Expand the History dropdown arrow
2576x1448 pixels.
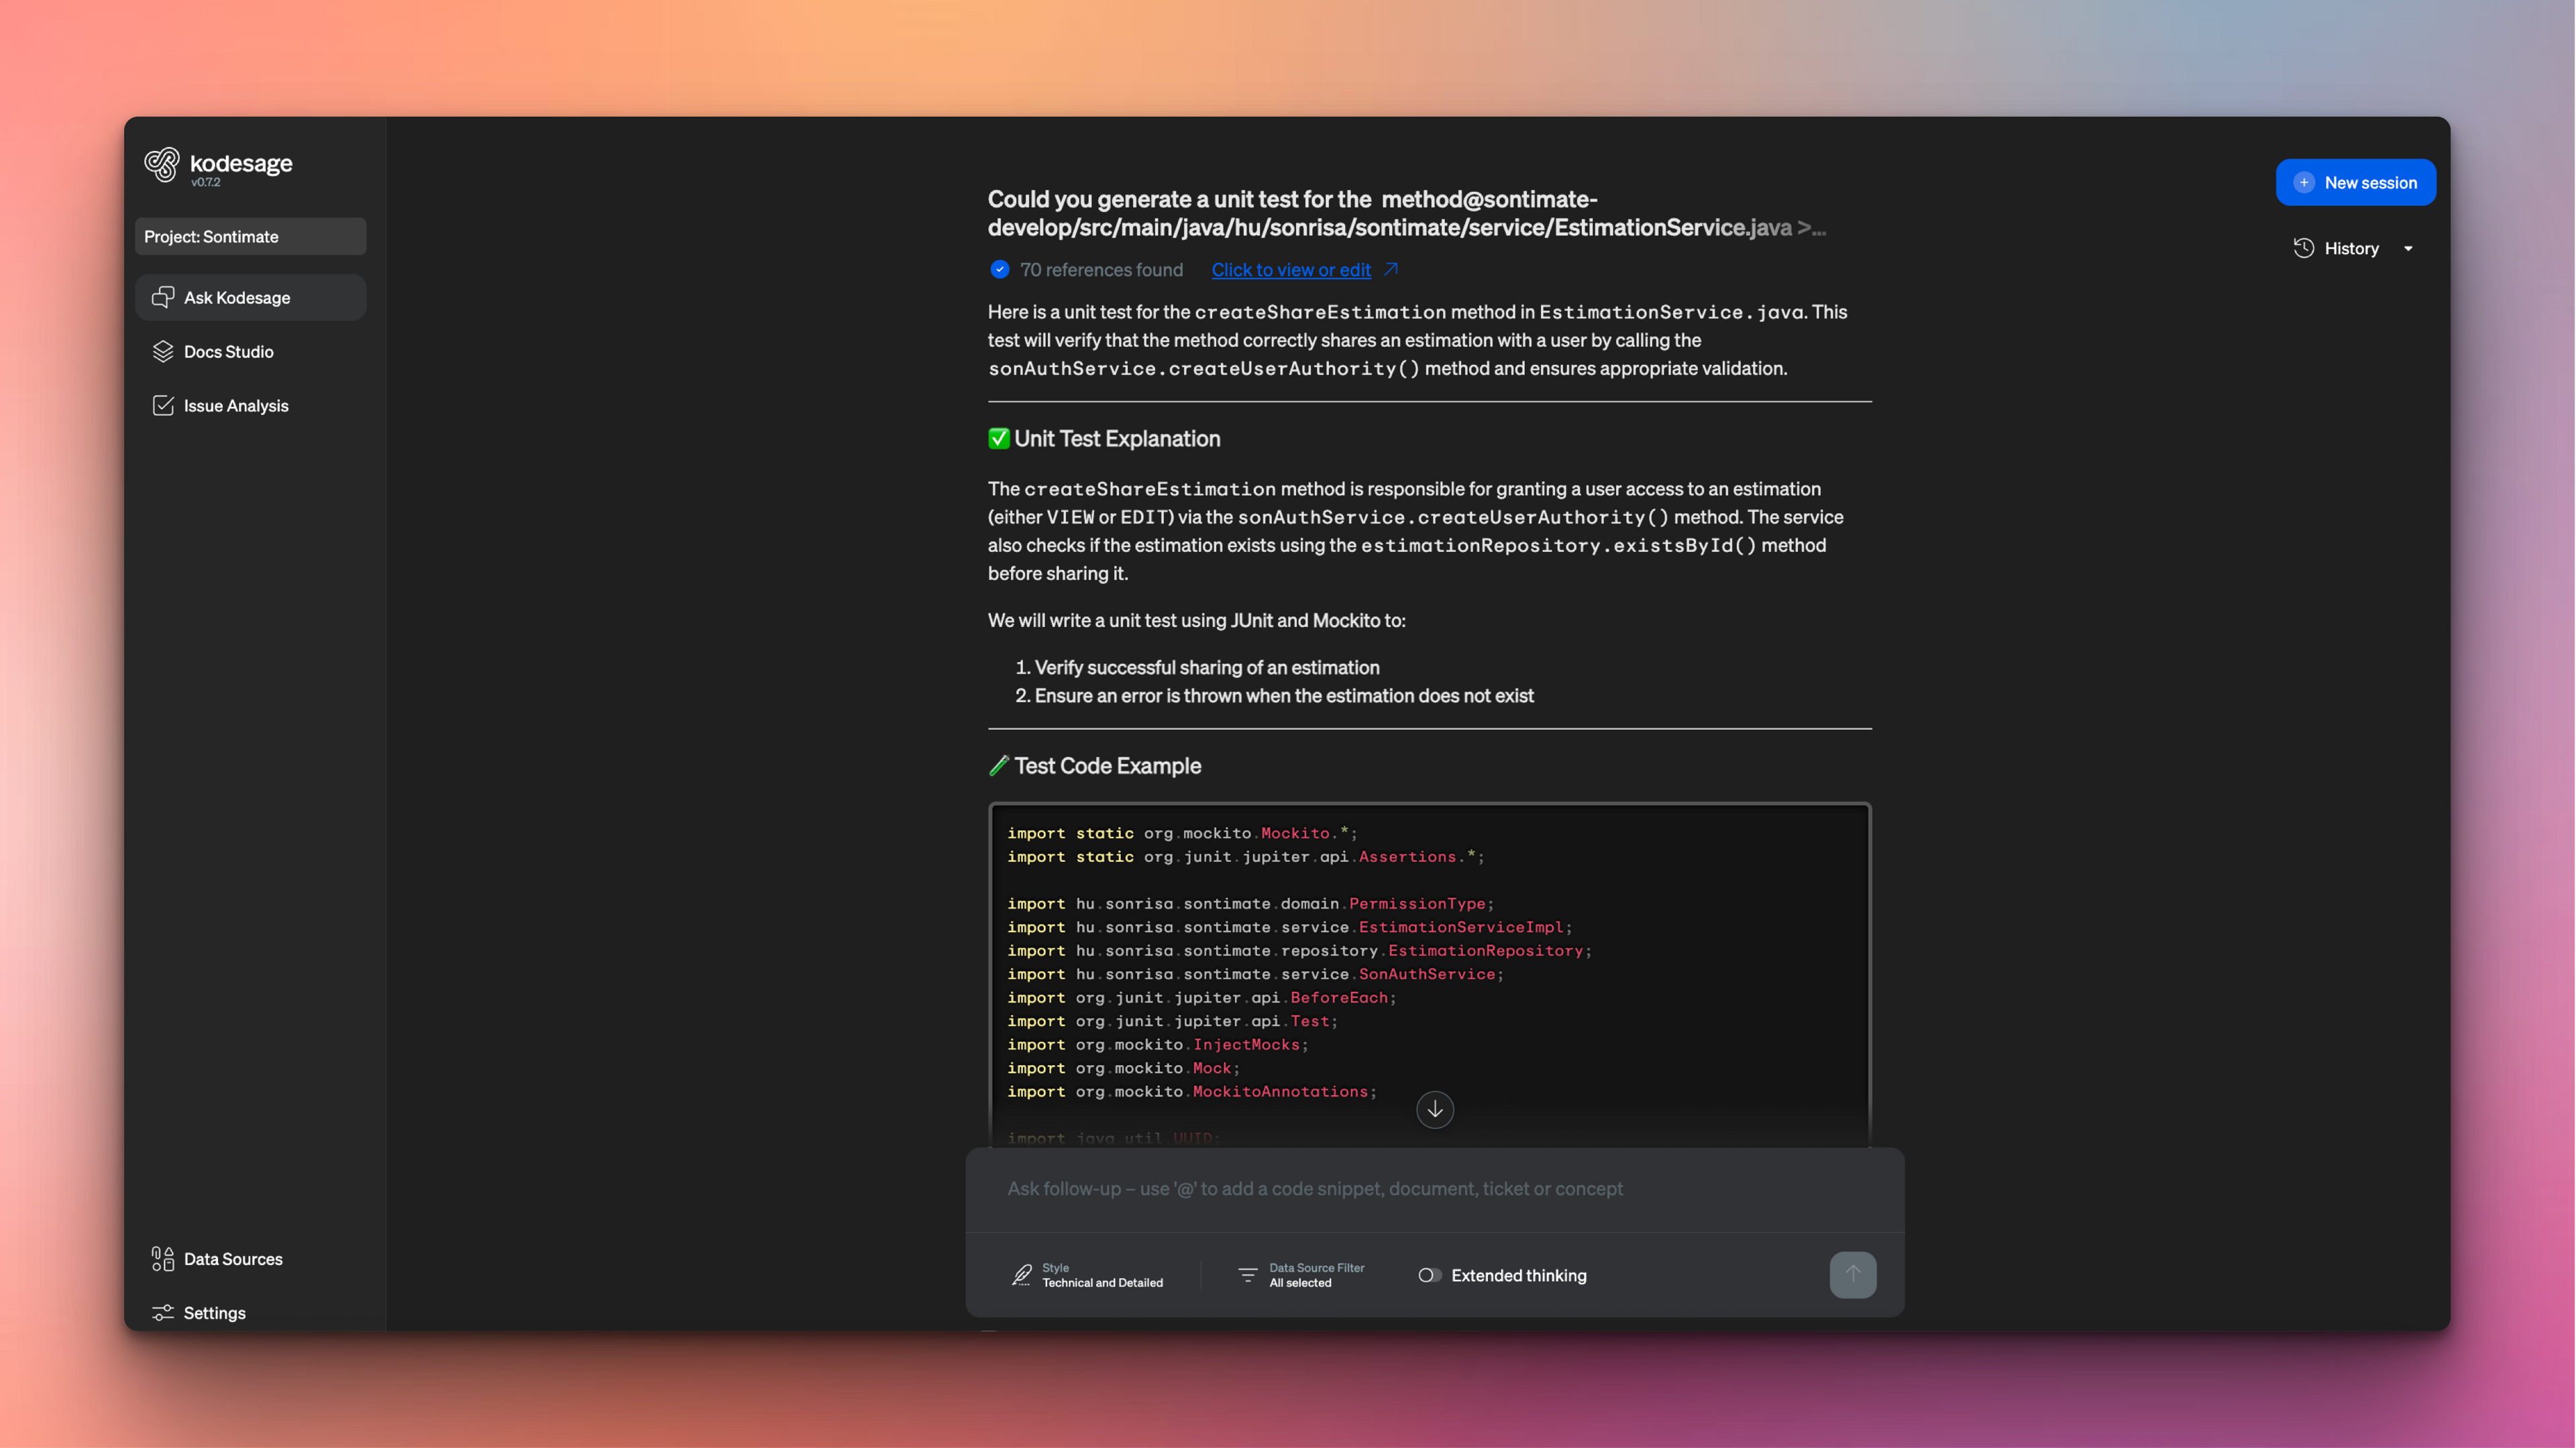(x=2408, y=248)
